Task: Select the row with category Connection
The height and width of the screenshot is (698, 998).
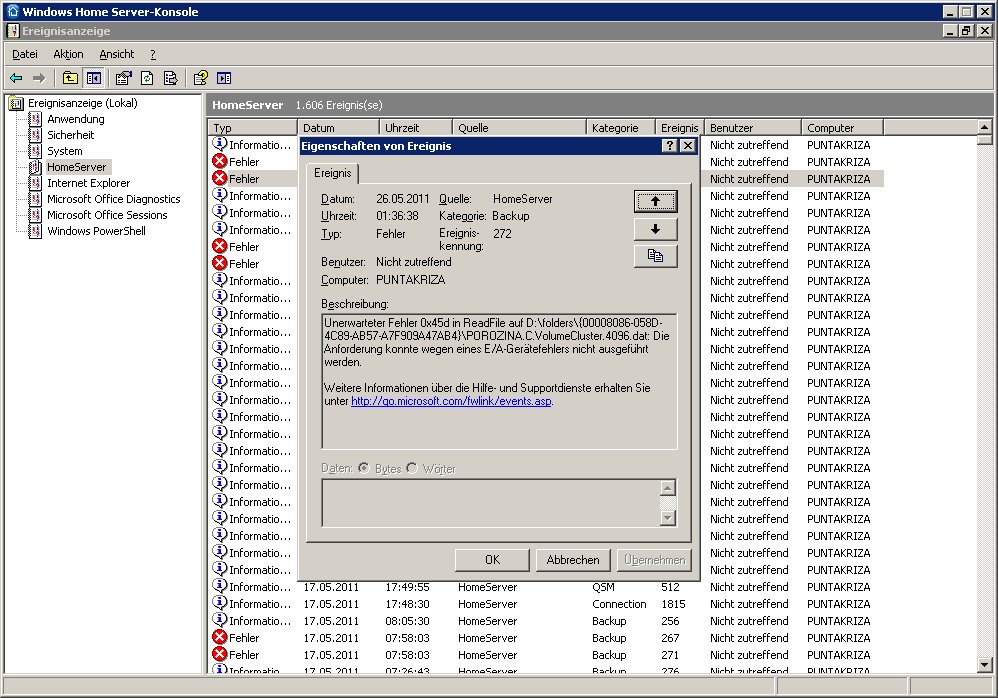Action: coord(547,604)
